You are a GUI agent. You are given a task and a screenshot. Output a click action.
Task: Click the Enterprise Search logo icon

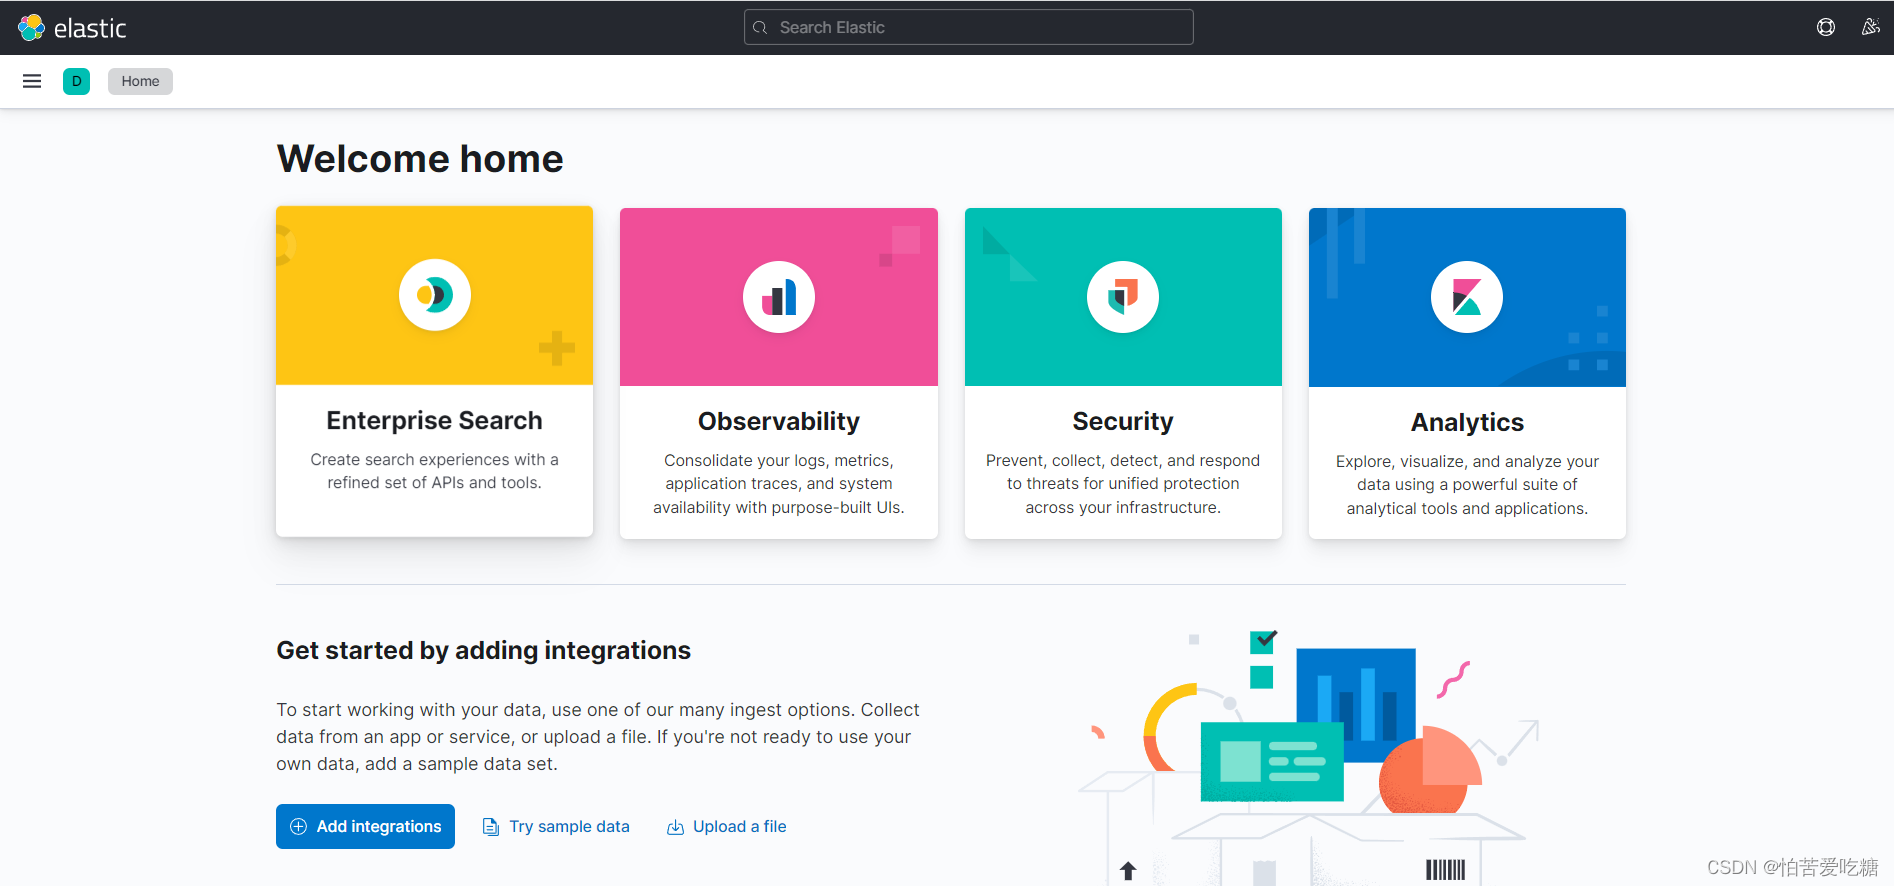435,295
